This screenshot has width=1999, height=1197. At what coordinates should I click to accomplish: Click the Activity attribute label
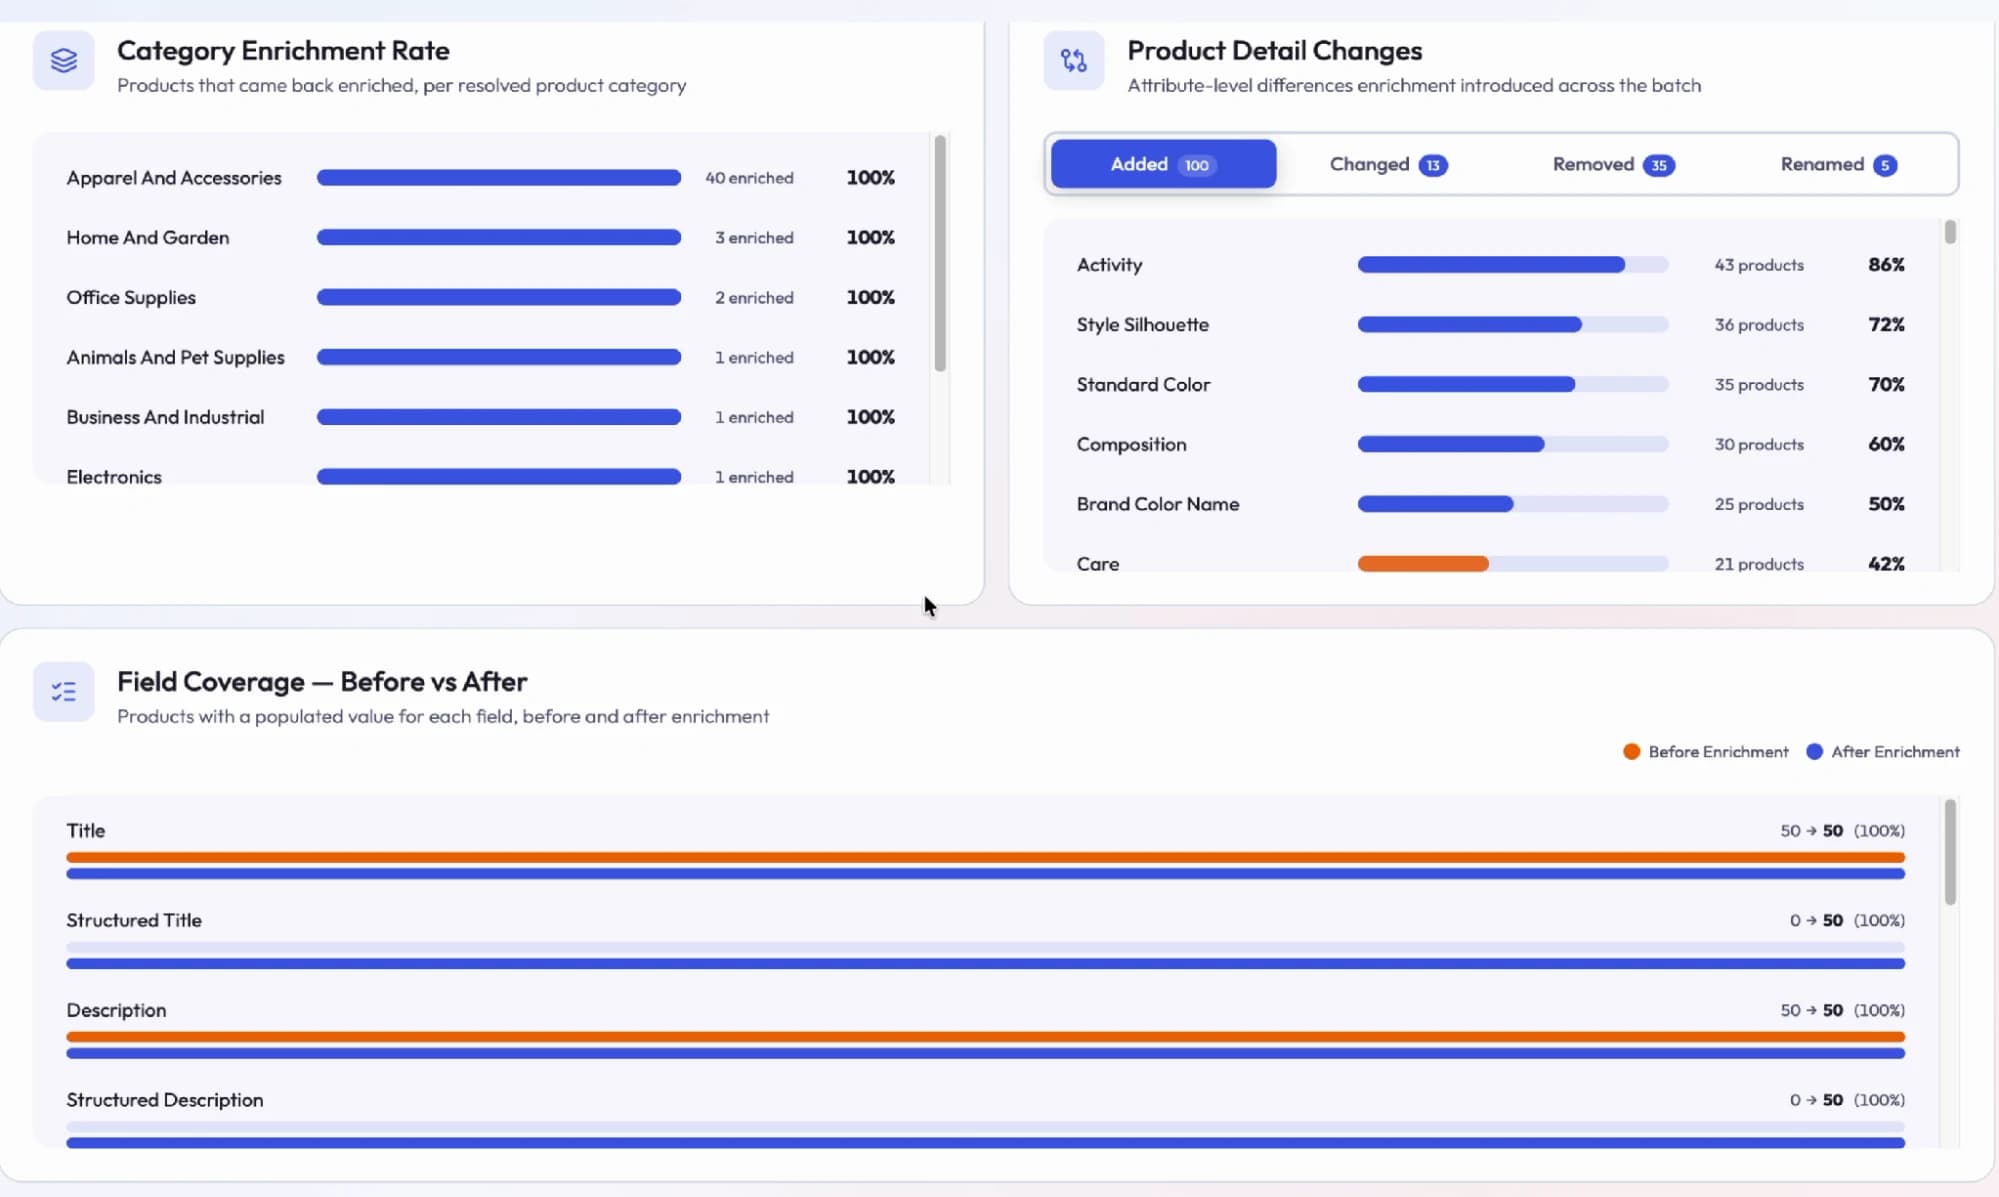point(1109,265)
